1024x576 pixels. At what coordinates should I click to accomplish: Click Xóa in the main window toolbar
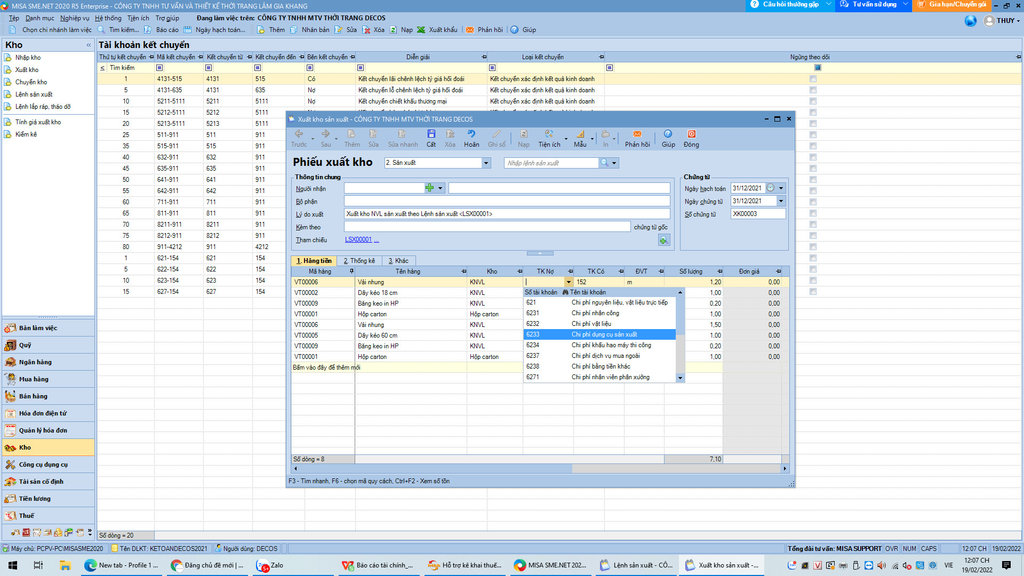point(374,29)
